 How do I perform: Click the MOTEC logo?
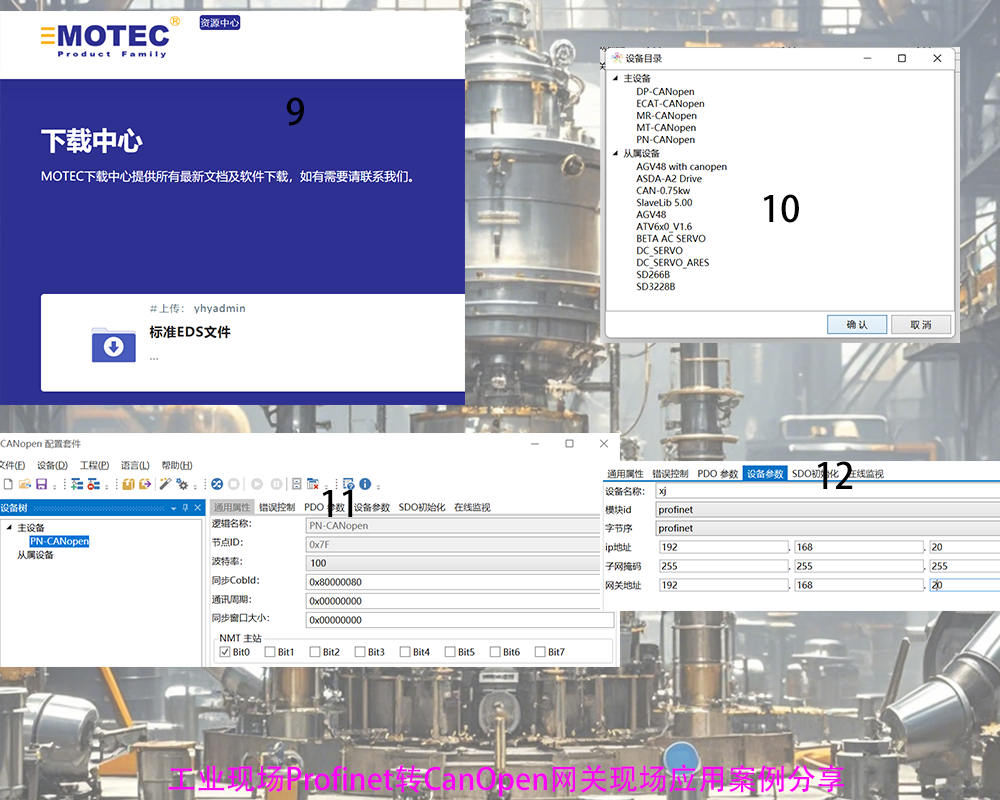point(112,38)
